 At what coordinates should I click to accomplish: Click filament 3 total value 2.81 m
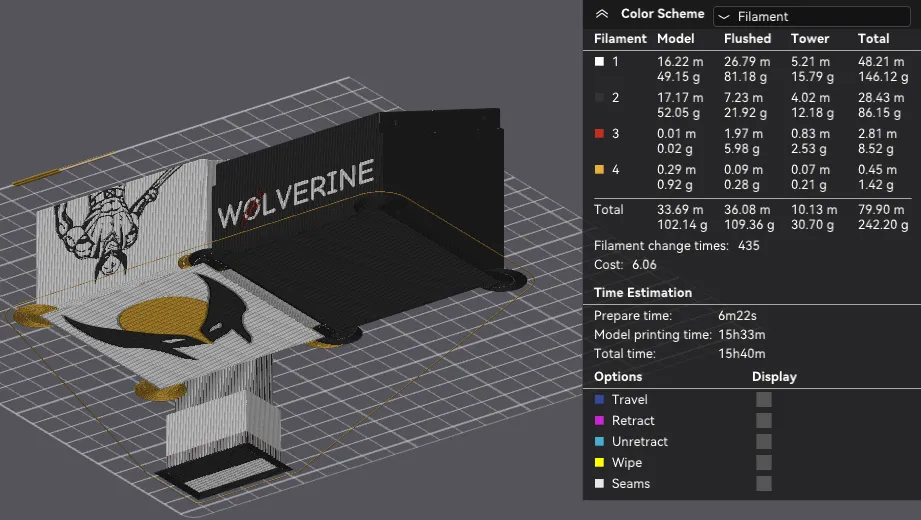point(877,133)
